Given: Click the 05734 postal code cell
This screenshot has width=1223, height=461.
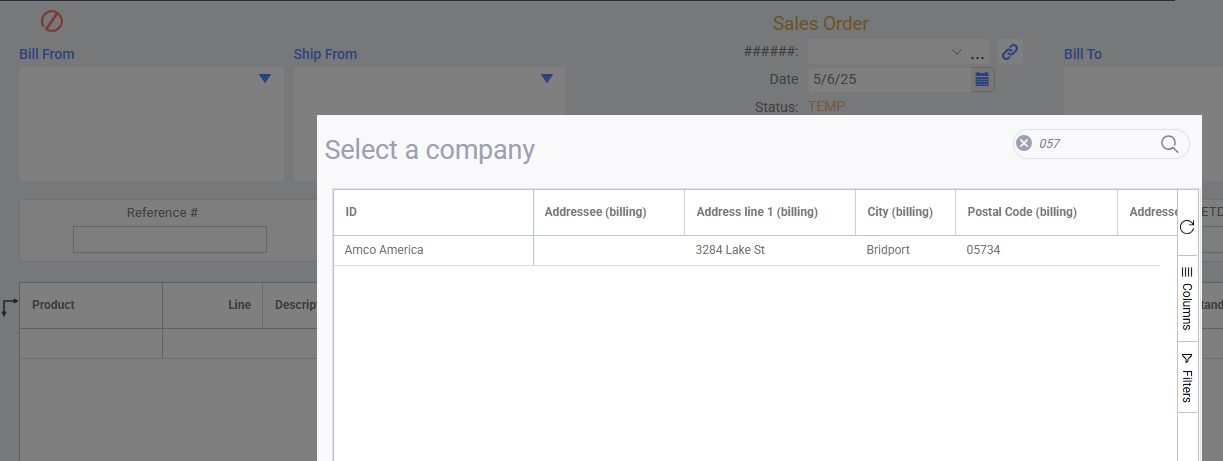Looking at the screenshot, I should (x=1036, y=250).
